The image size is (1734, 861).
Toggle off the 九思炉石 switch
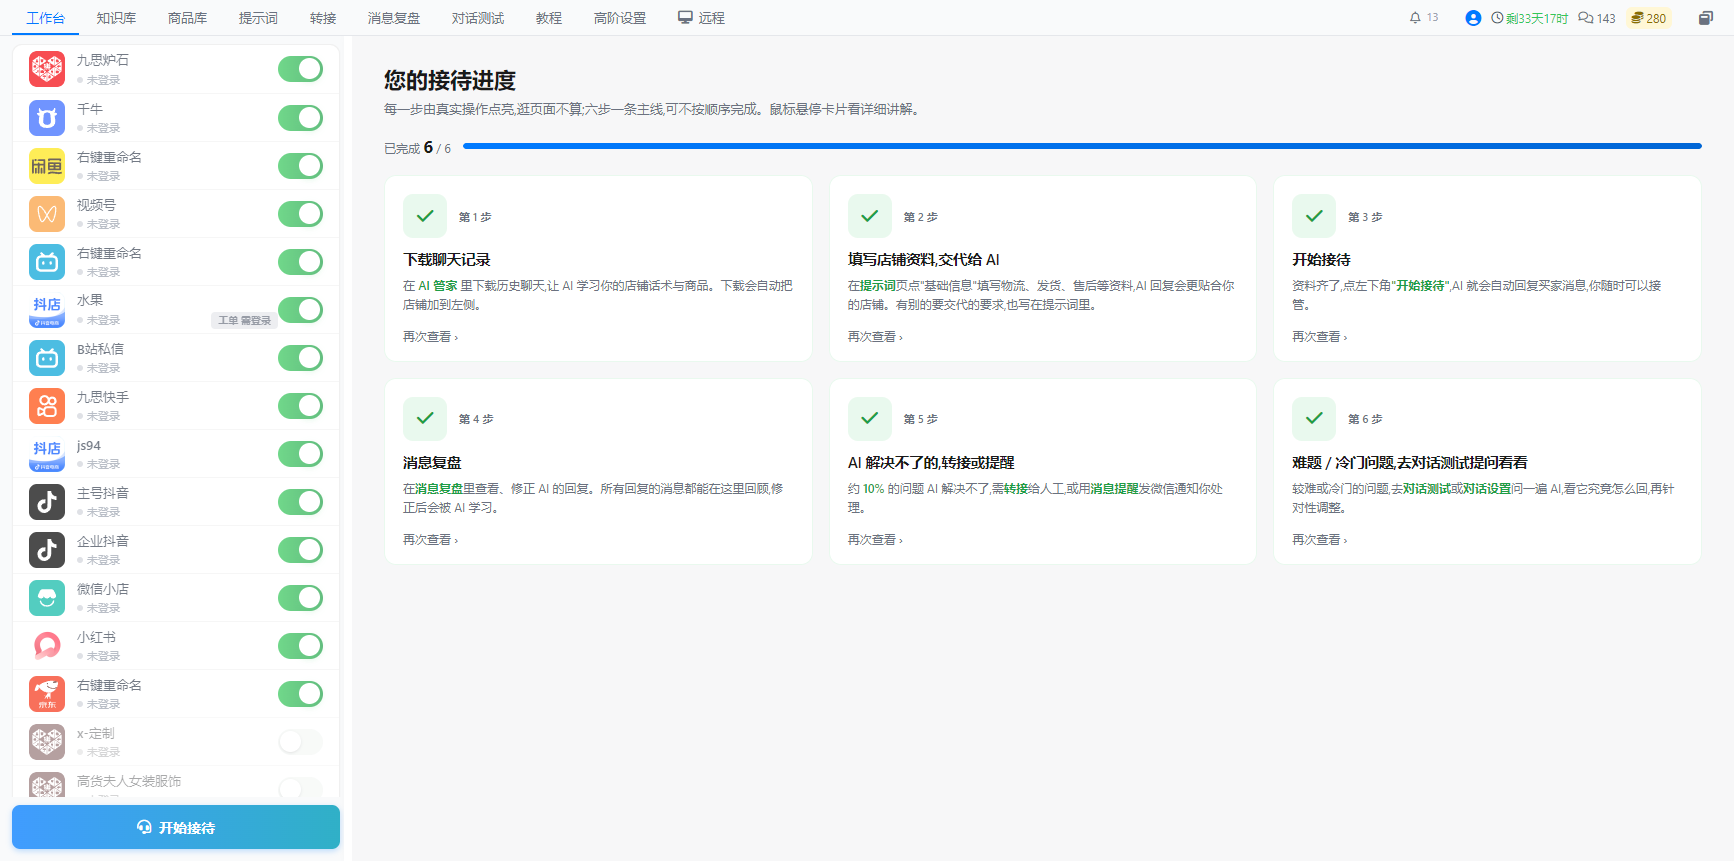300,69
